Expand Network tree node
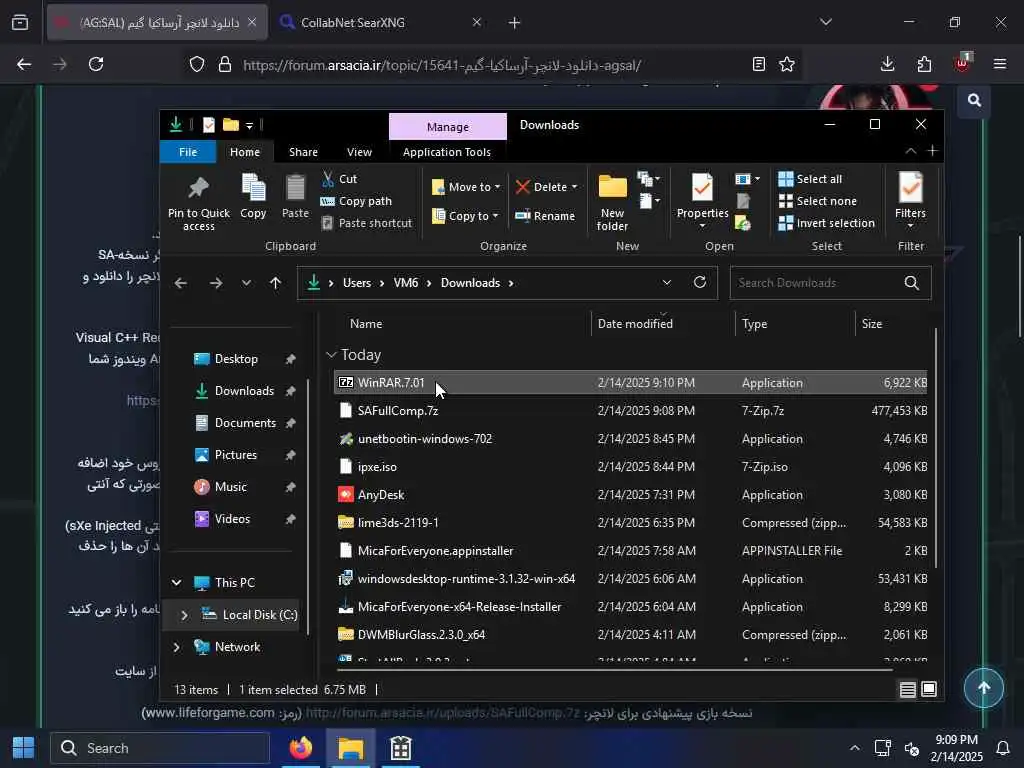1024x768 pixels. 176,647
